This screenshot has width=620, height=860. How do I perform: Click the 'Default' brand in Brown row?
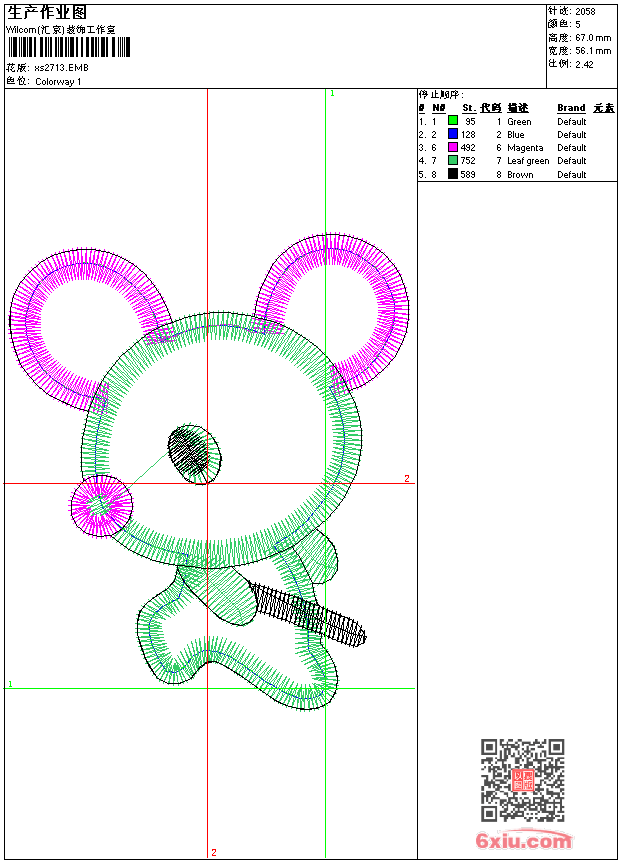(x=572, y=174)
